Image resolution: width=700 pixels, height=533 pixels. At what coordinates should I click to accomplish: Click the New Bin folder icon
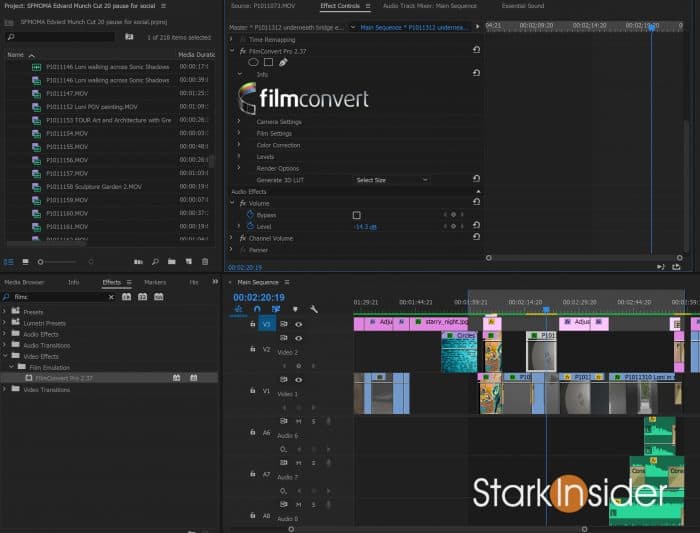pos(171,262)
